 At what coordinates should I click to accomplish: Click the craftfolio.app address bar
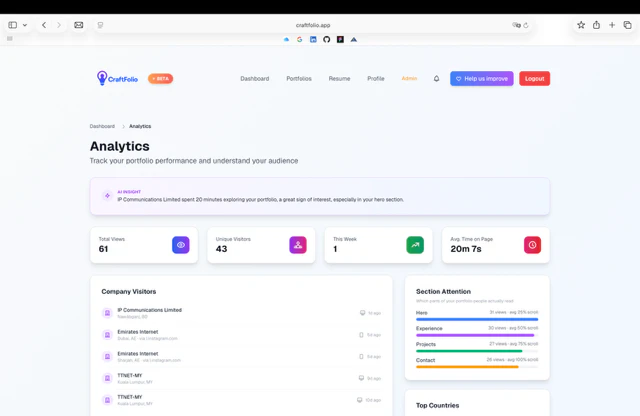313,25
